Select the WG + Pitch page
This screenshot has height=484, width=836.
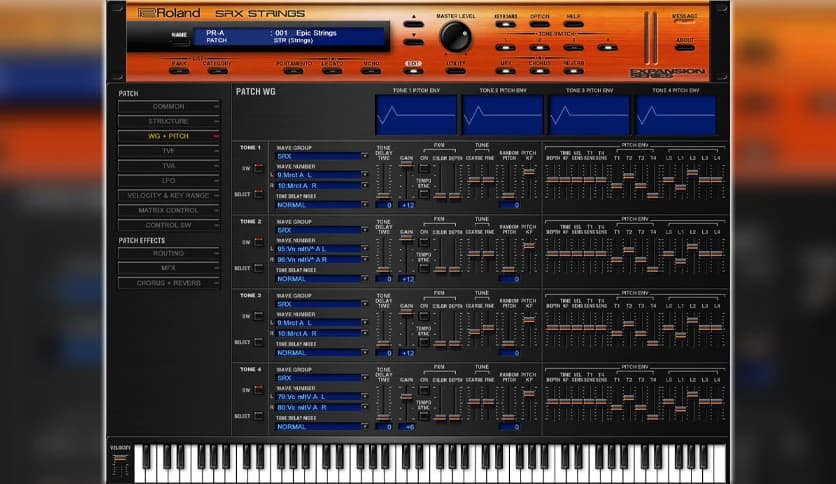(x=168, y=136)
